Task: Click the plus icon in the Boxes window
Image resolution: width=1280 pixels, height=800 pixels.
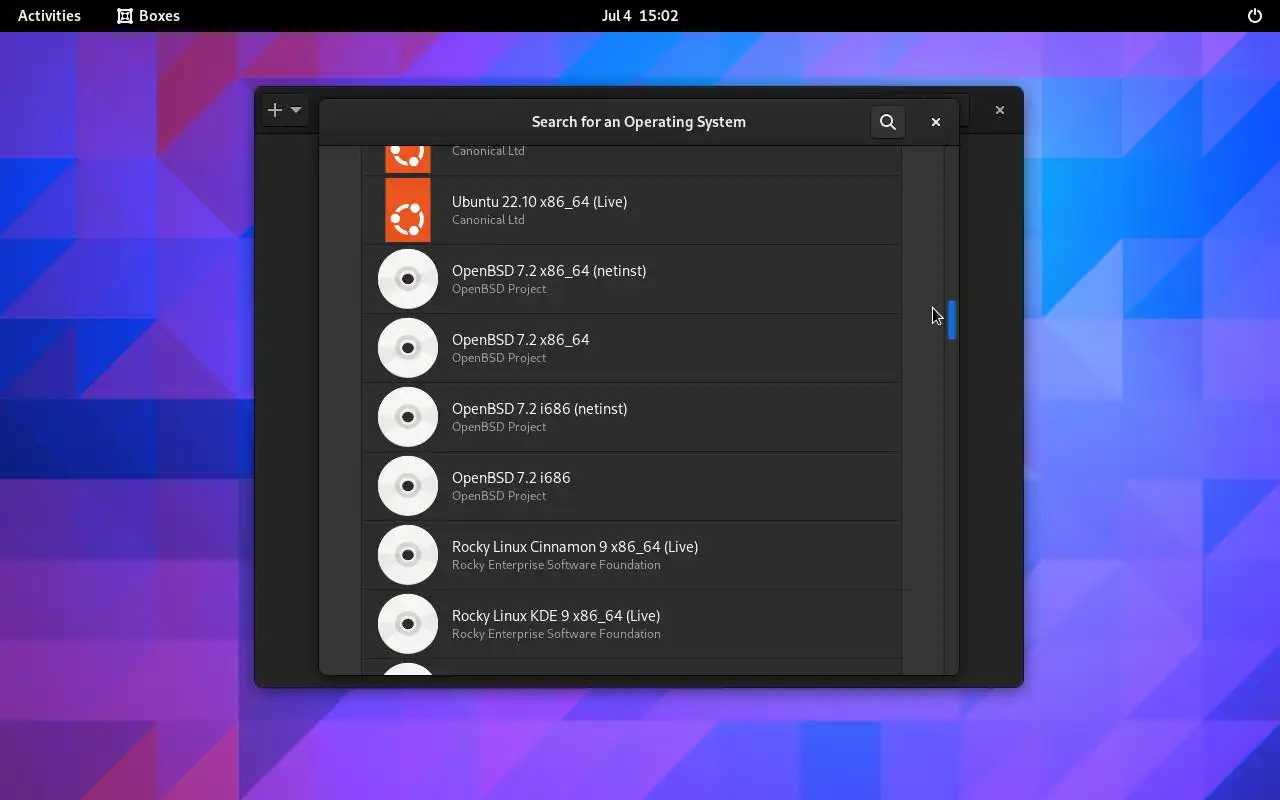Action: tap(275, 110)
